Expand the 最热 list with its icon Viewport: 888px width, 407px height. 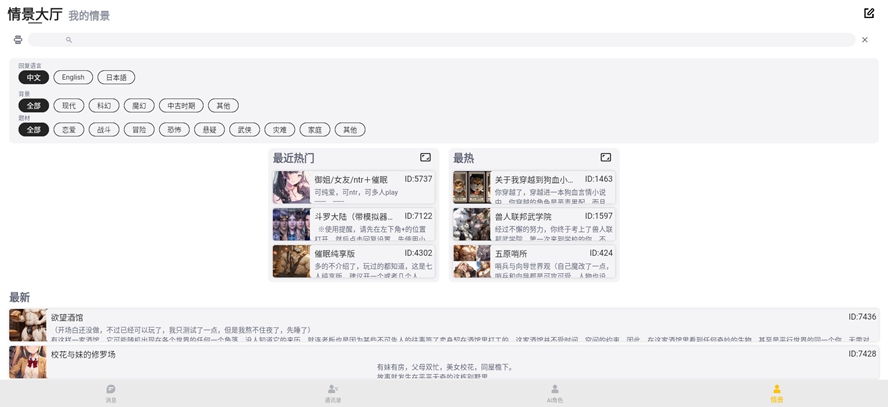click(606, 157)
